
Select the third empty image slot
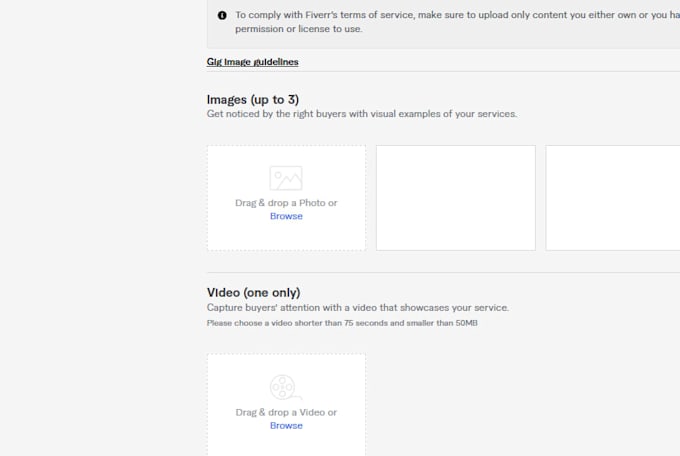point(613,198)
